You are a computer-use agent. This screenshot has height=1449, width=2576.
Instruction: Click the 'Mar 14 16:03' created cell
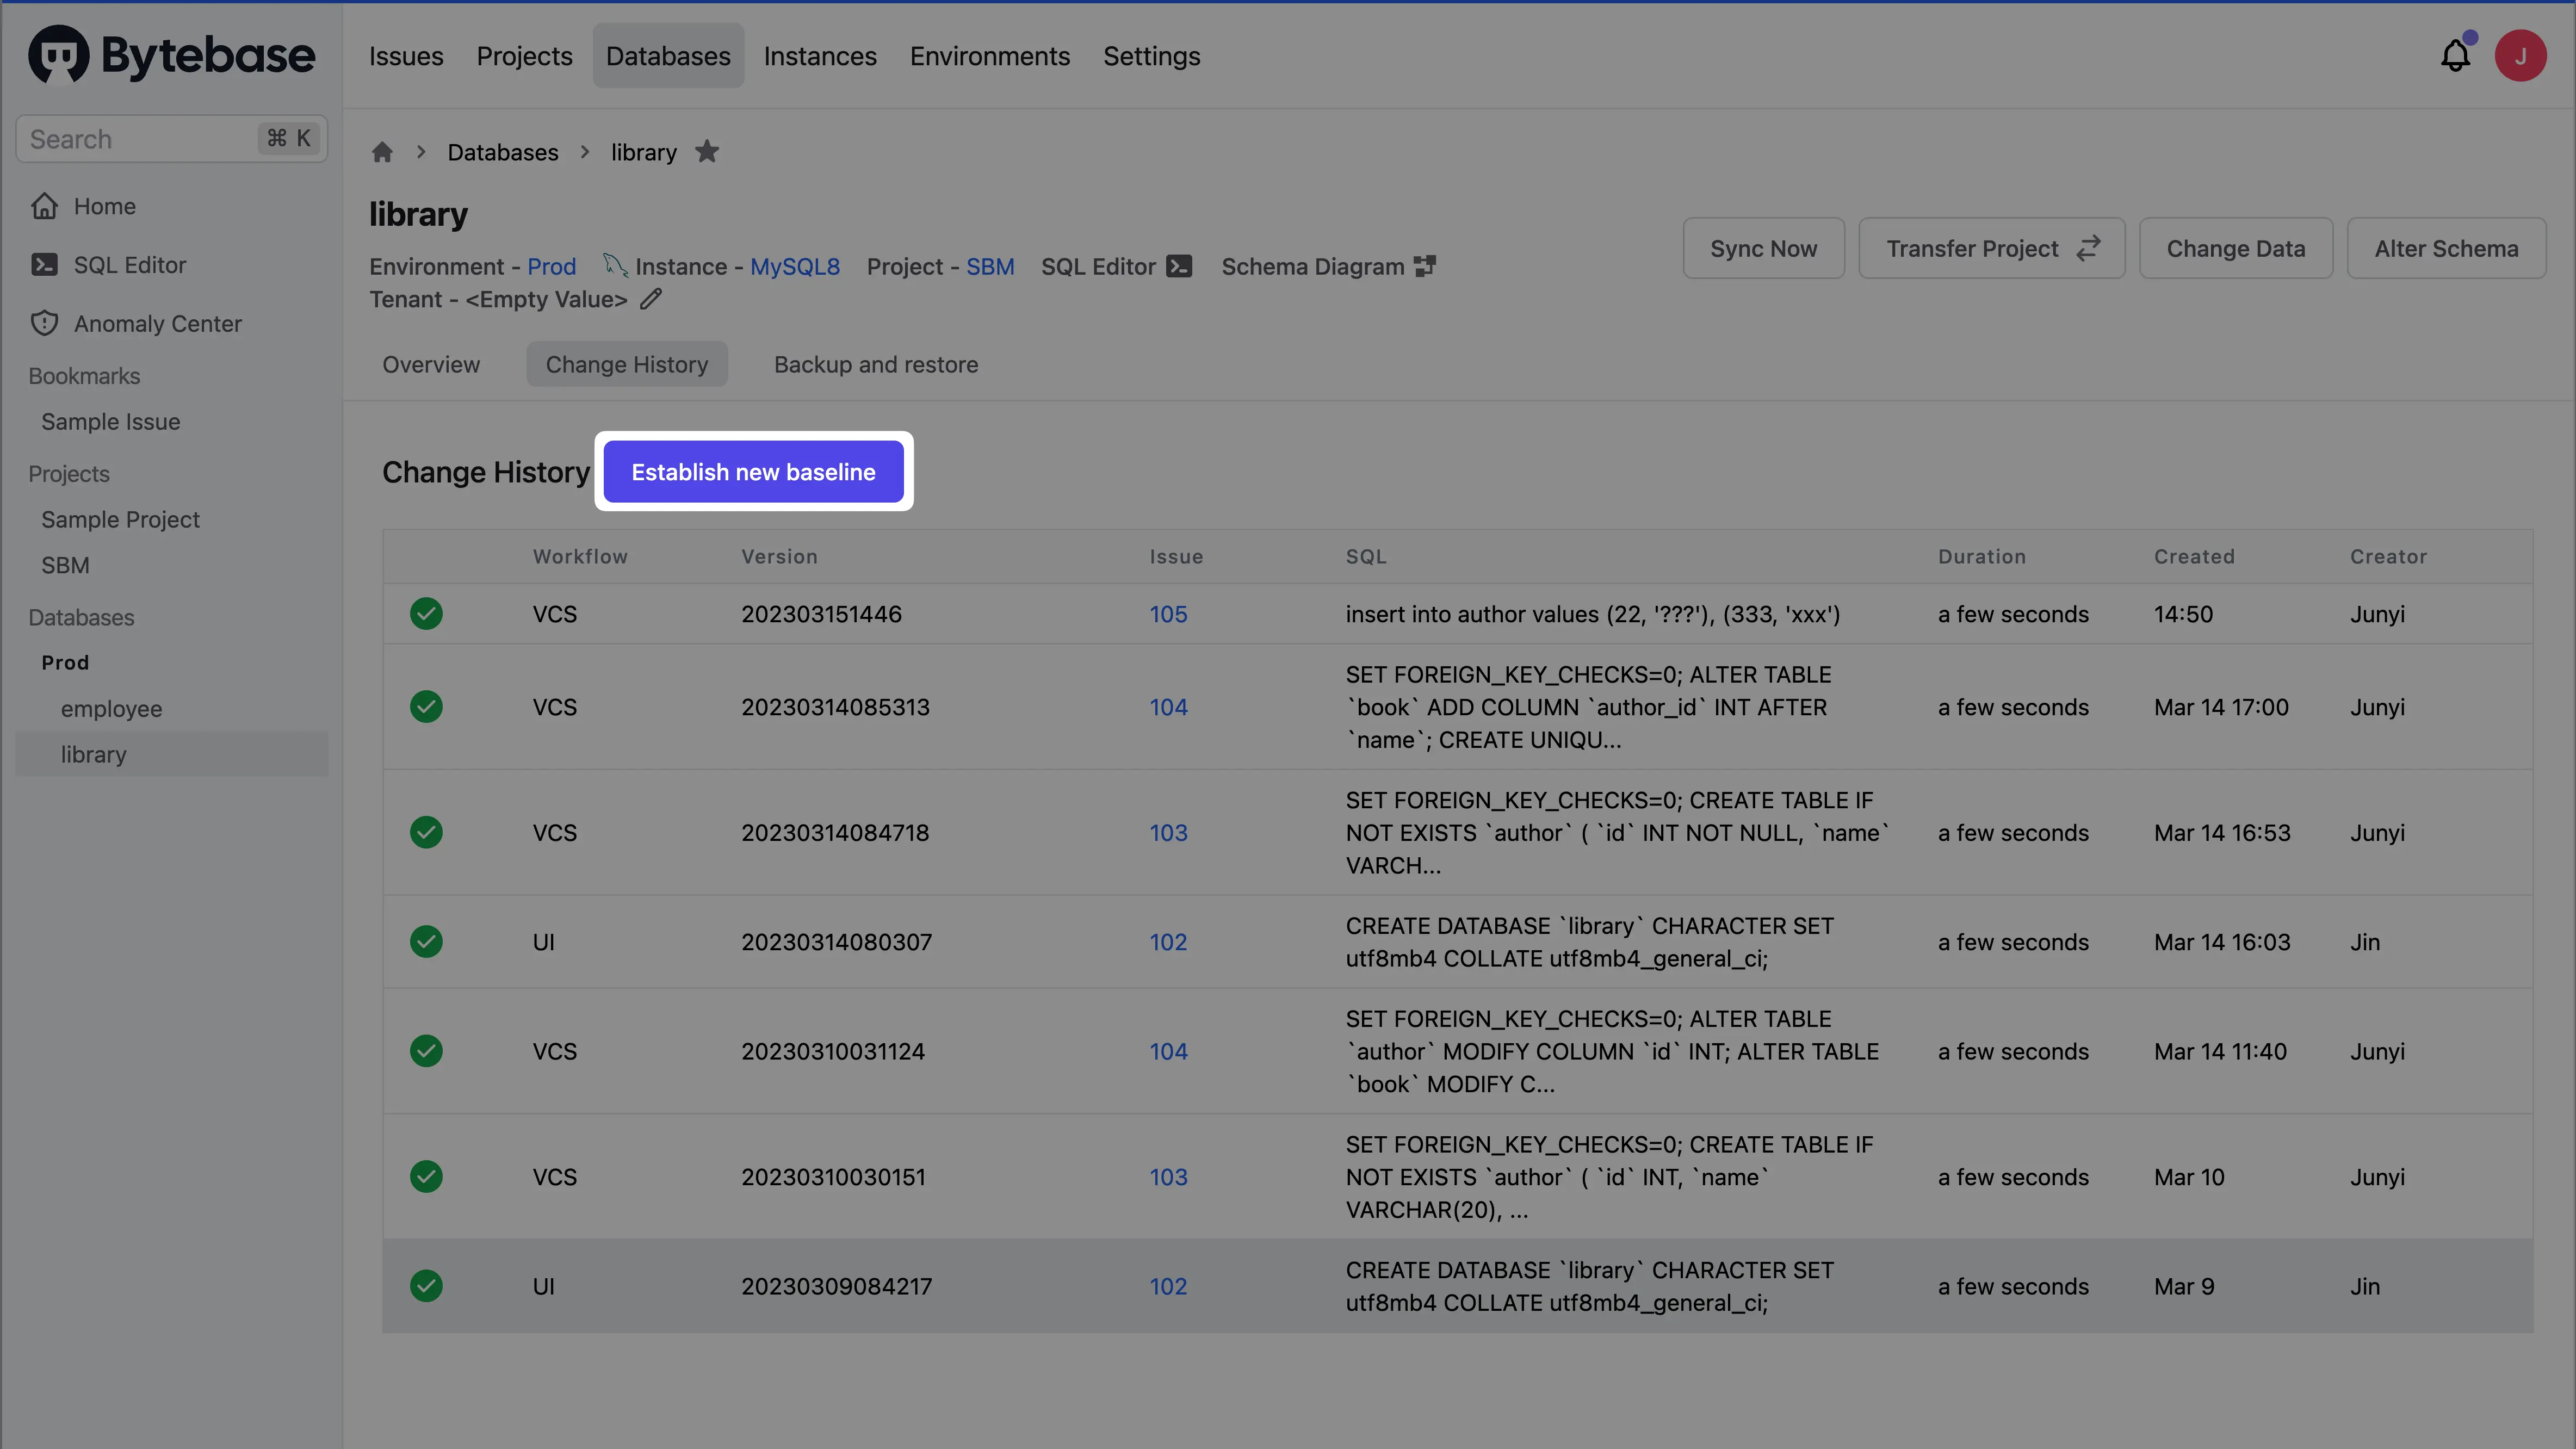click(x=2222, y=942)
